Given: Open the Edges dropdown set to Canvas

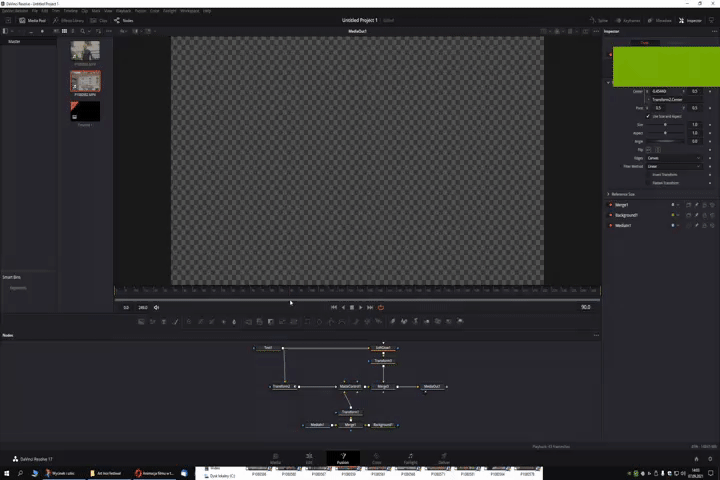Looking at the screenshot, I should pos(674,158).
